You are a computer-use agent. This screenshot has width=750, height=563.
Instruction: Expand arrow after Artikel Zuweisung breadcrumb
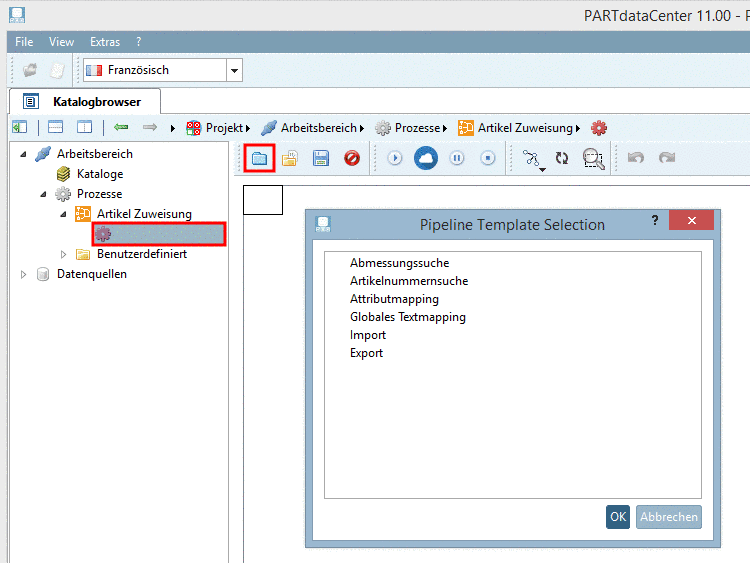coord(578,128)
